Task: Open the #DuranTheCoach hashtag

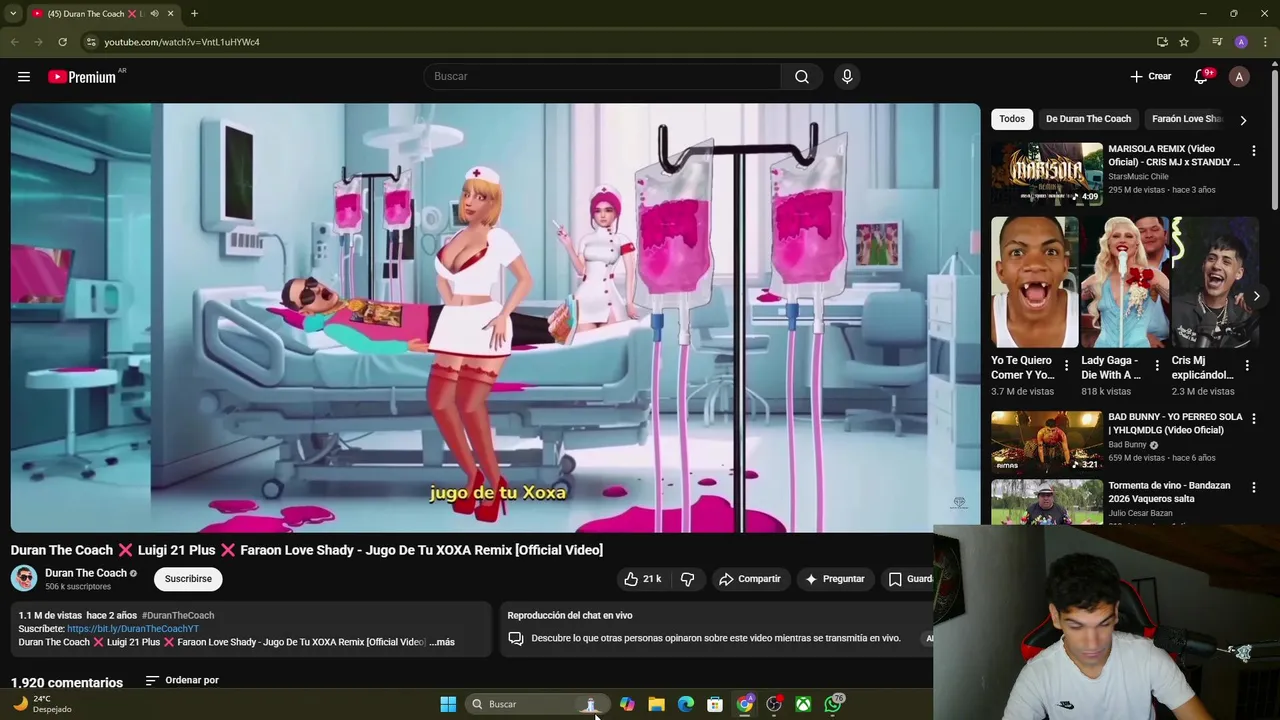Action: click(178, 615)
